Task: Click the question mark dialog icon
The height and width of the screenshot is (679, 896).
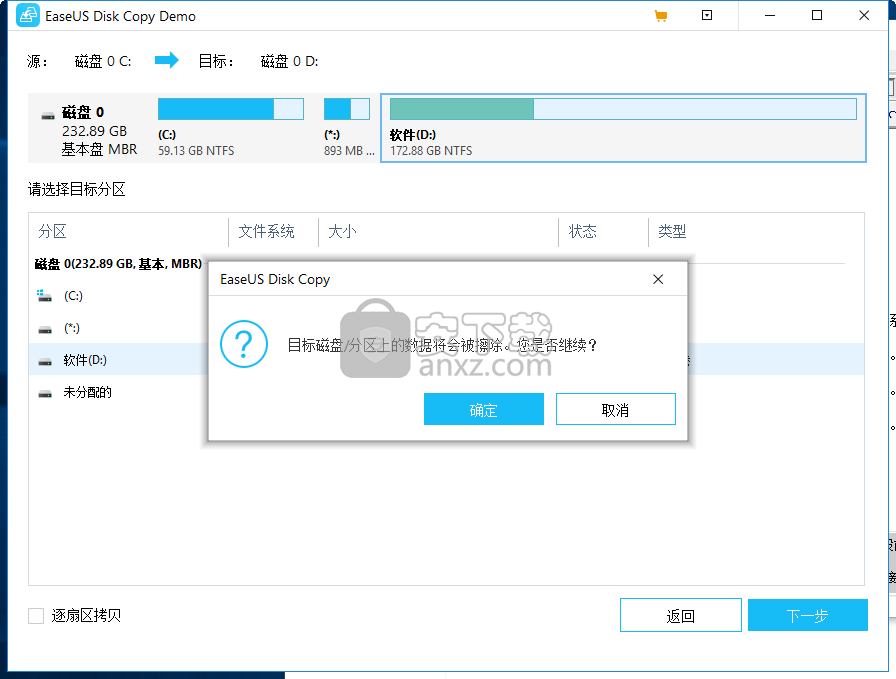Action: [244, 344]
